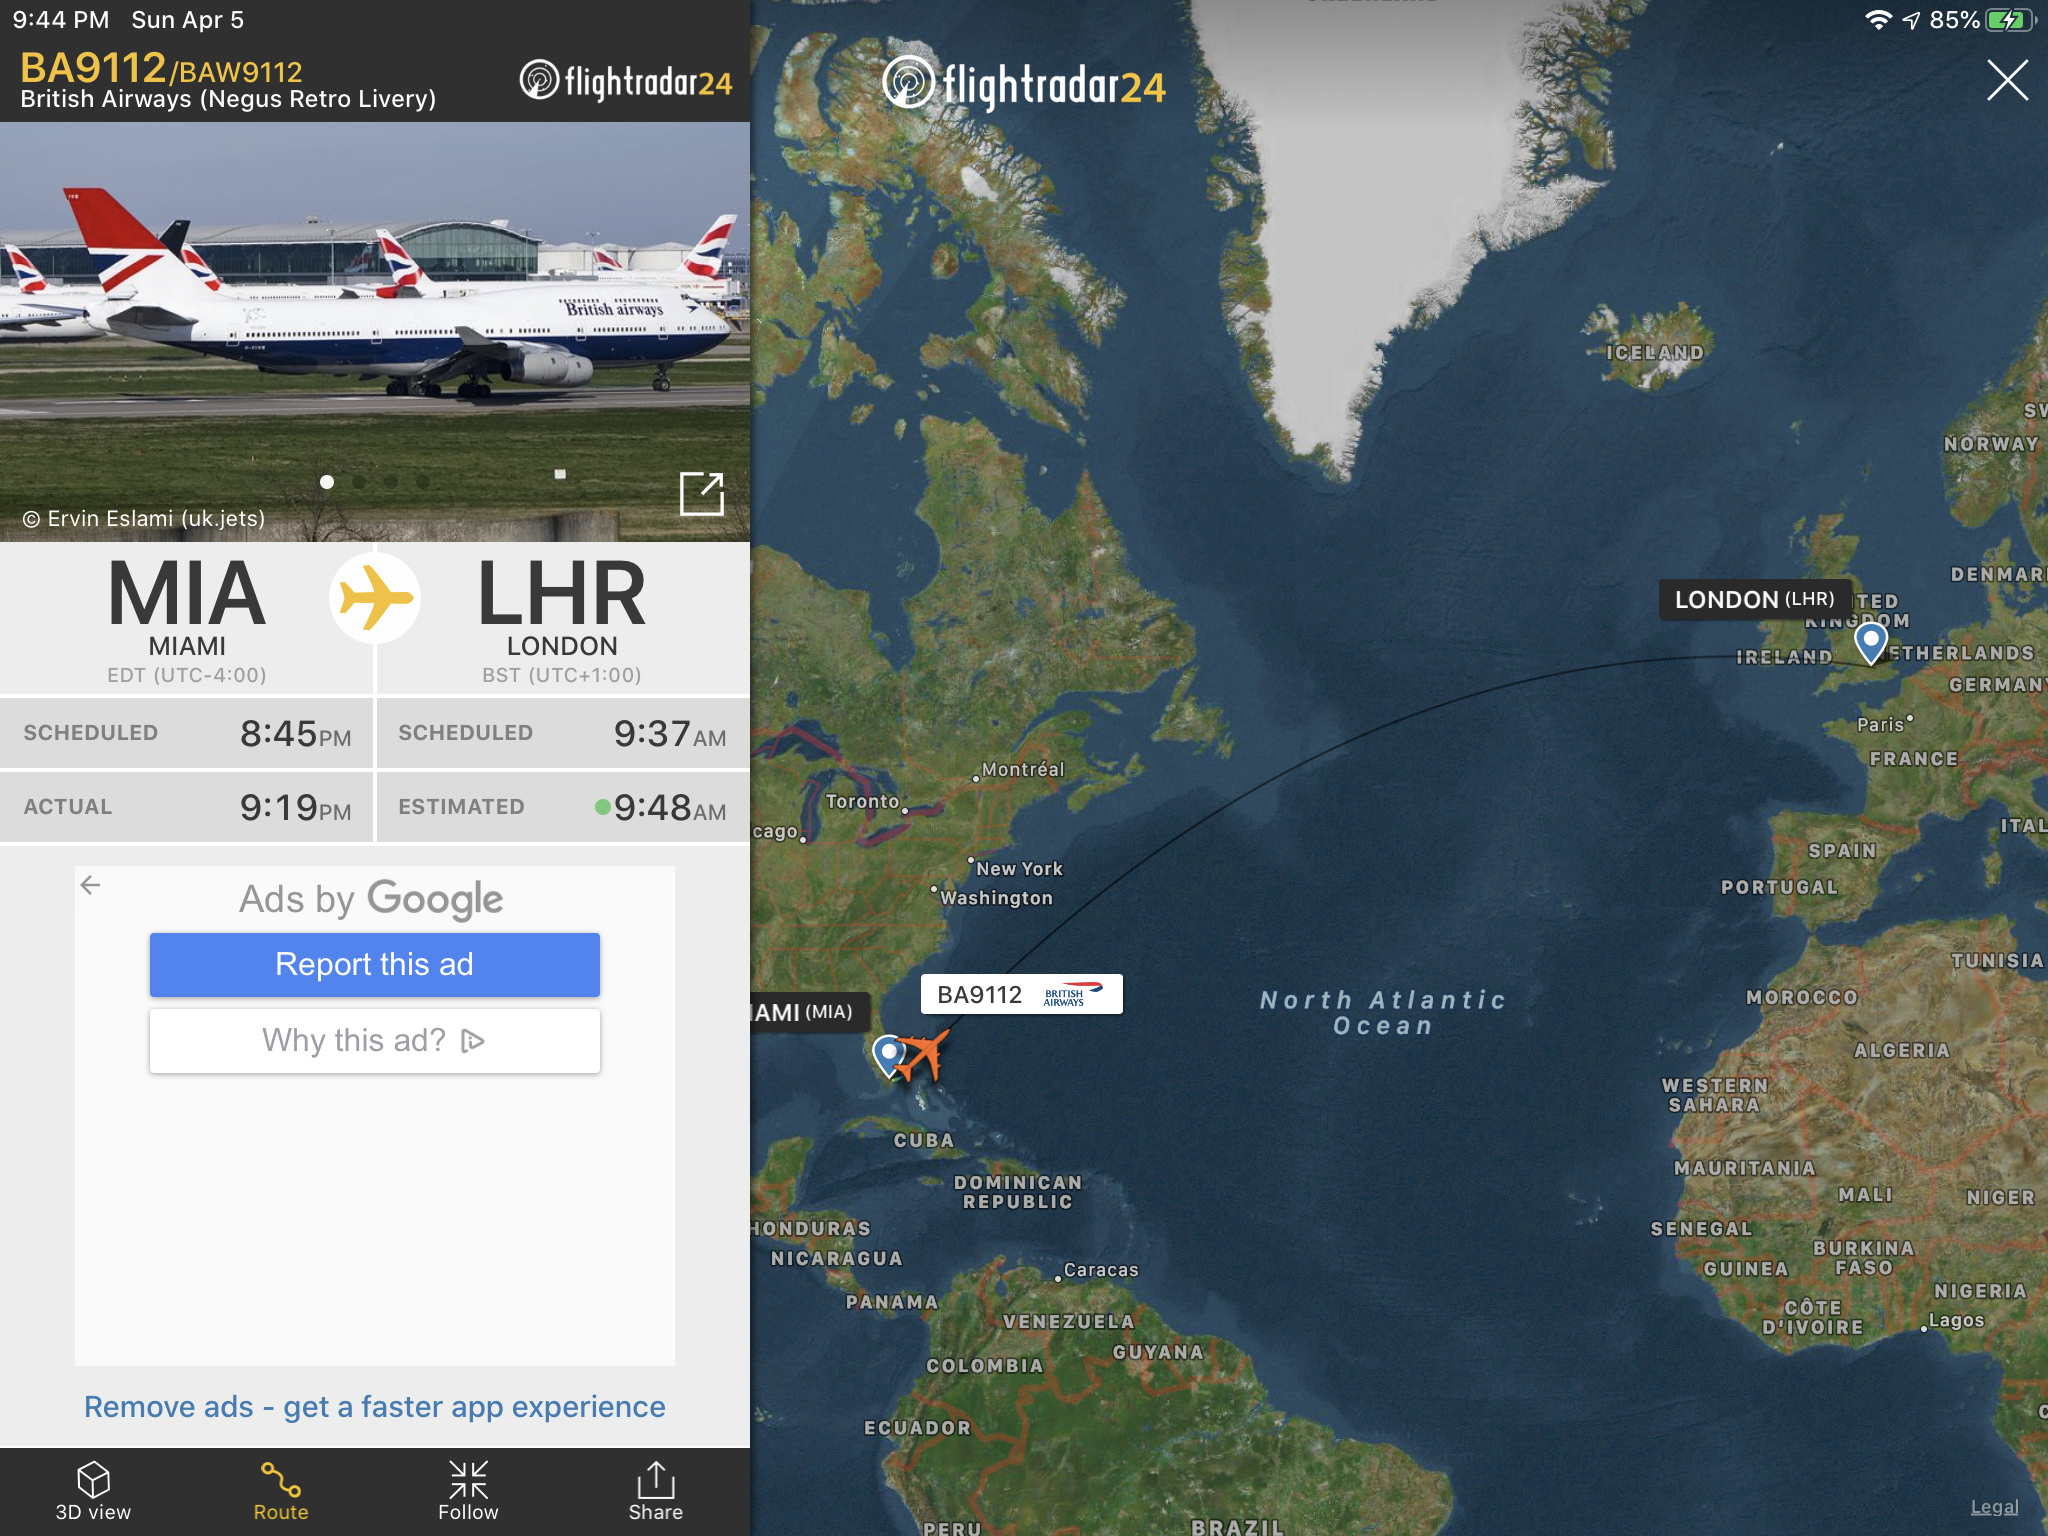This screenshot has height=1536, width=2048.
Task: Tap the flightradar24 logo on the map
Action: click(x=1024, y=83)
